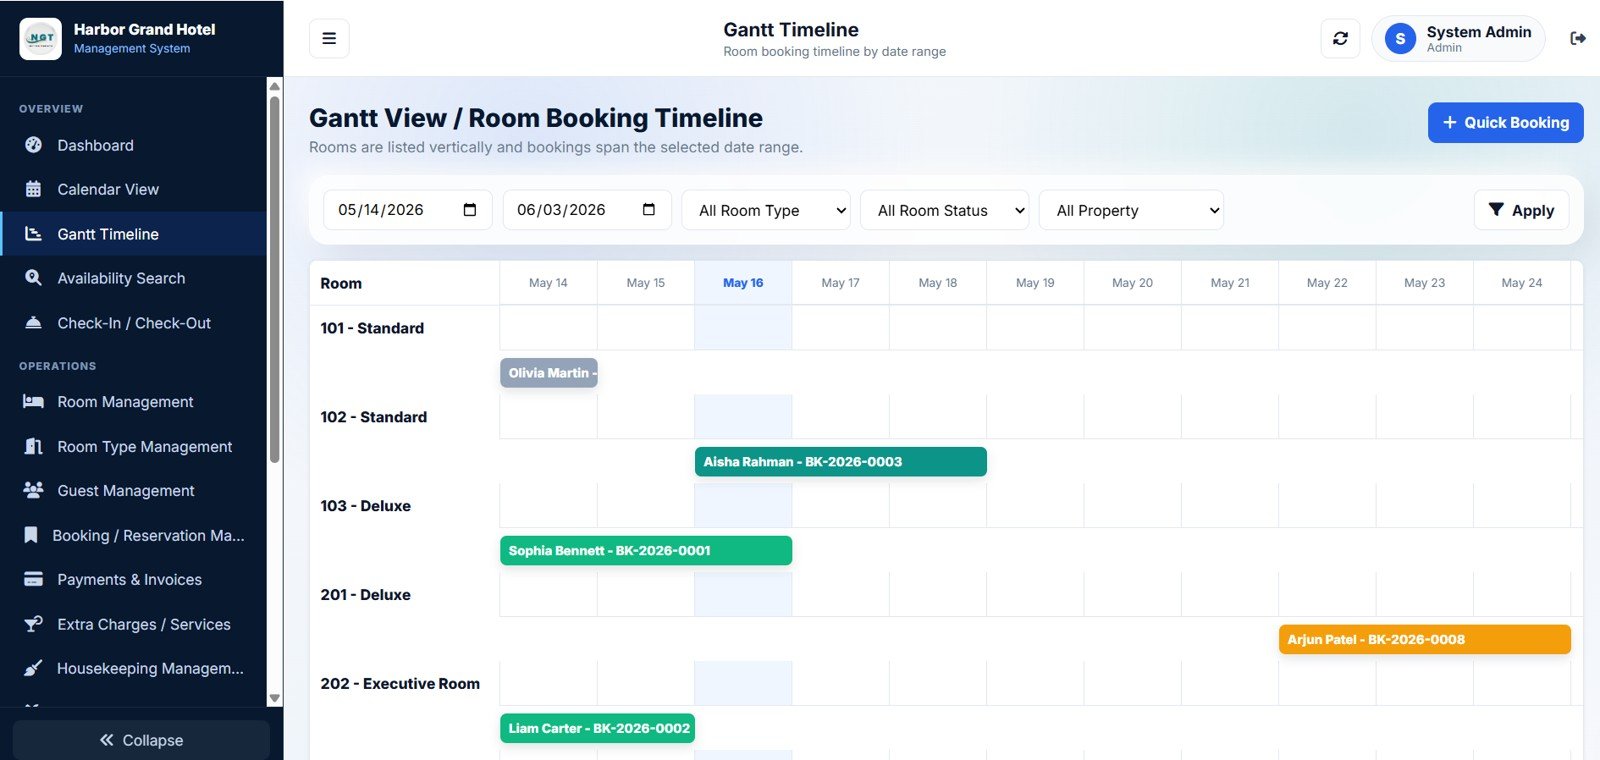Image resolution: width=1600 pixels, height=760 pixels.
Task: Click the Booking bookmark icon in sidebar
Action: click(x=31, y=535)
